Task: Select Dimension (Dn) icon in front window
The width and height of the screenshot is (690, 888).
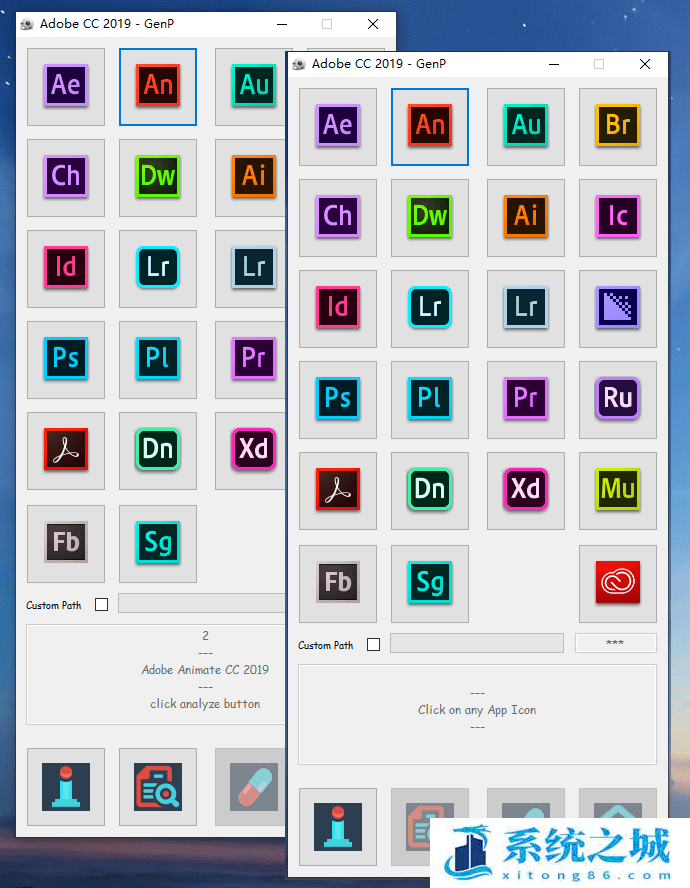Action: [x=429, y=490]
